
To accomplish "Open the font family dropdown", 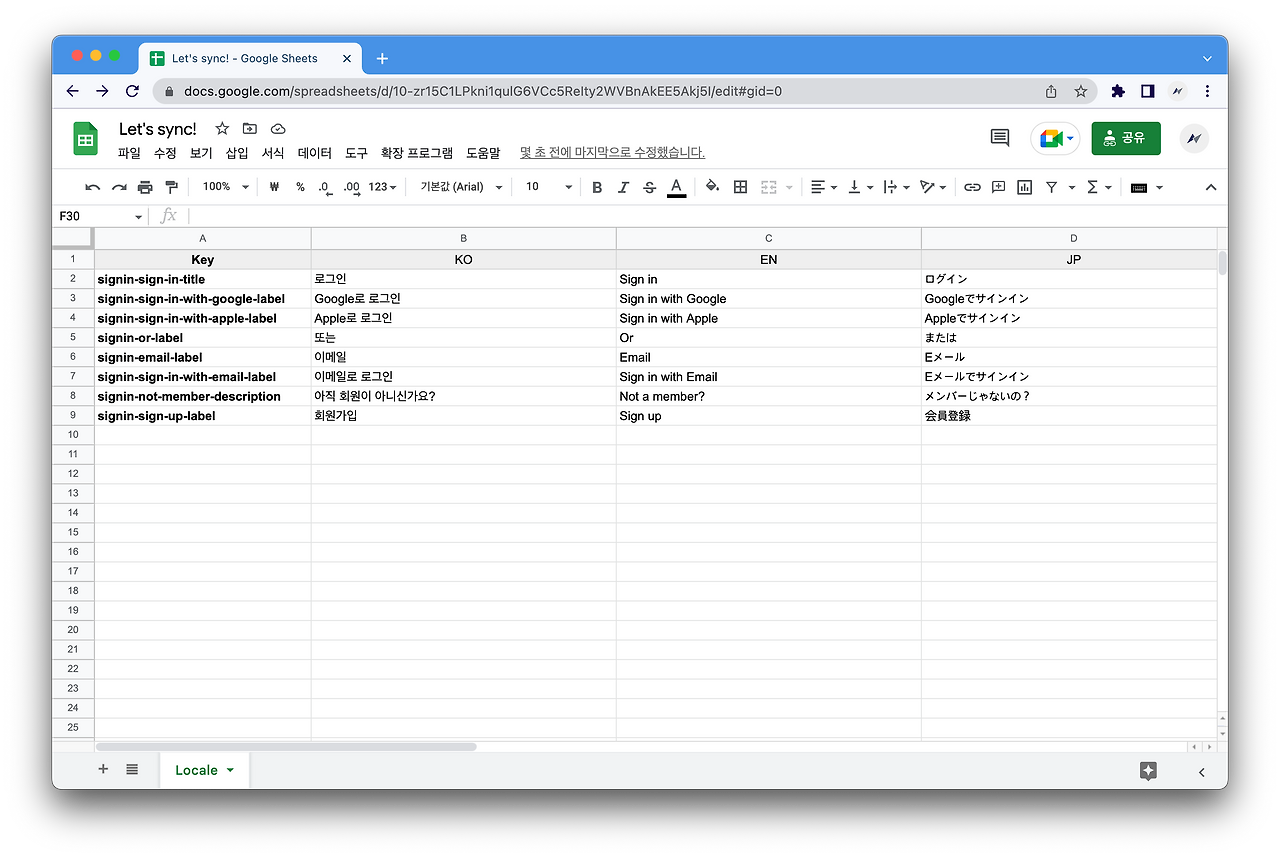I will click(461, 187).
